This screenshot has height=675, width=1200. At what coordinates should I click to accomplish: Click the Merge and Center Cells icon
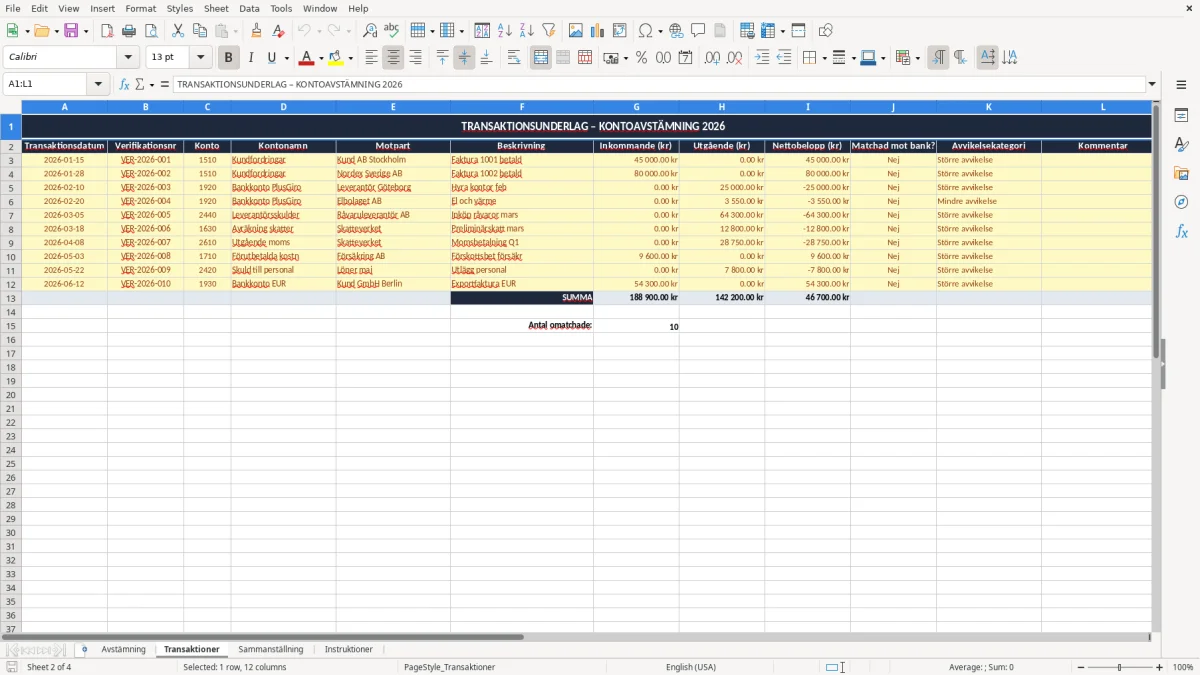coord(541,58)
